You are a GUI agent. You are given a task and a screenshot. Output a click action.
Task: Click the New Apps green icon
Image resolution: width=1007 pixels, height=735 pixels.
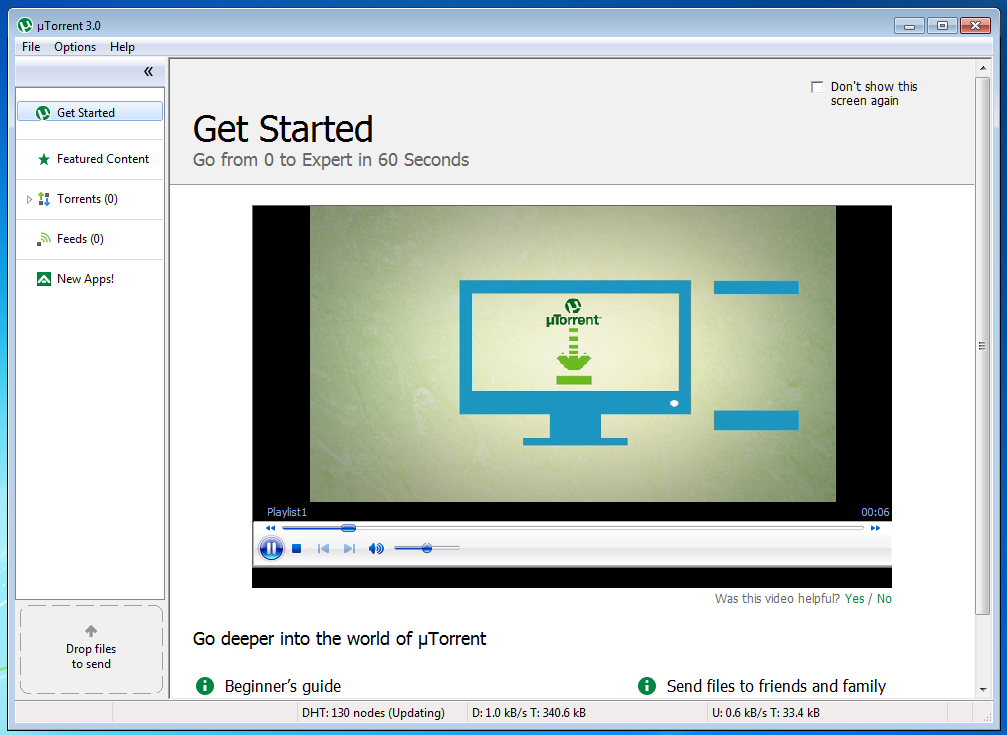click(x=44, y=279)
